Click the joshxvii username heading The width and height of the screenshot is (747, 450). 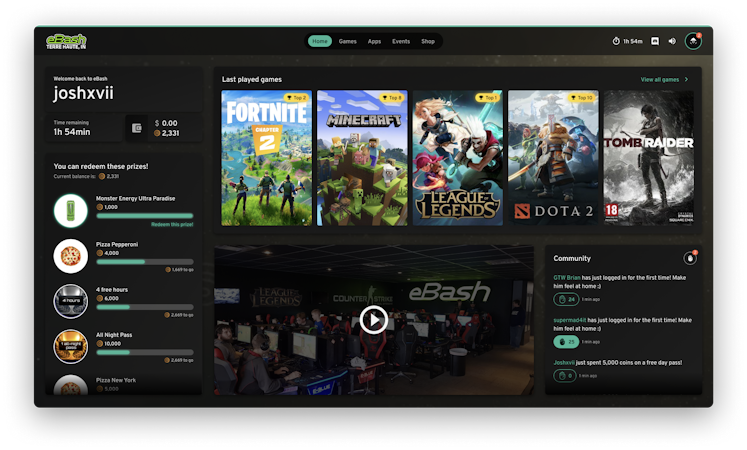83,93
